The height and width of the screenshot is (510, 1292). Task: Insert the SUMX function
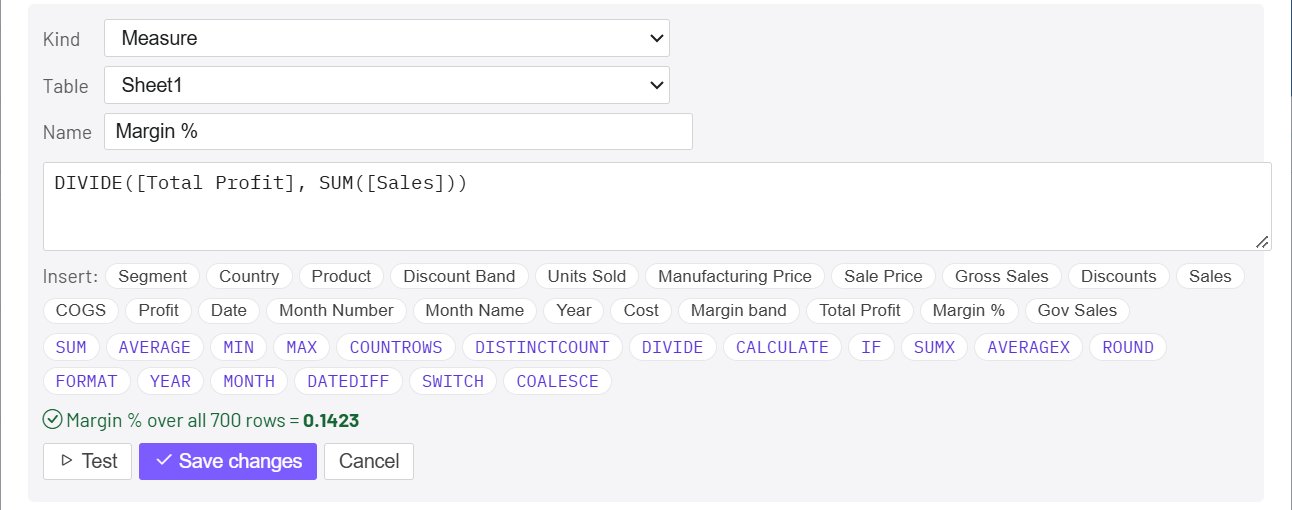point(934,347)
